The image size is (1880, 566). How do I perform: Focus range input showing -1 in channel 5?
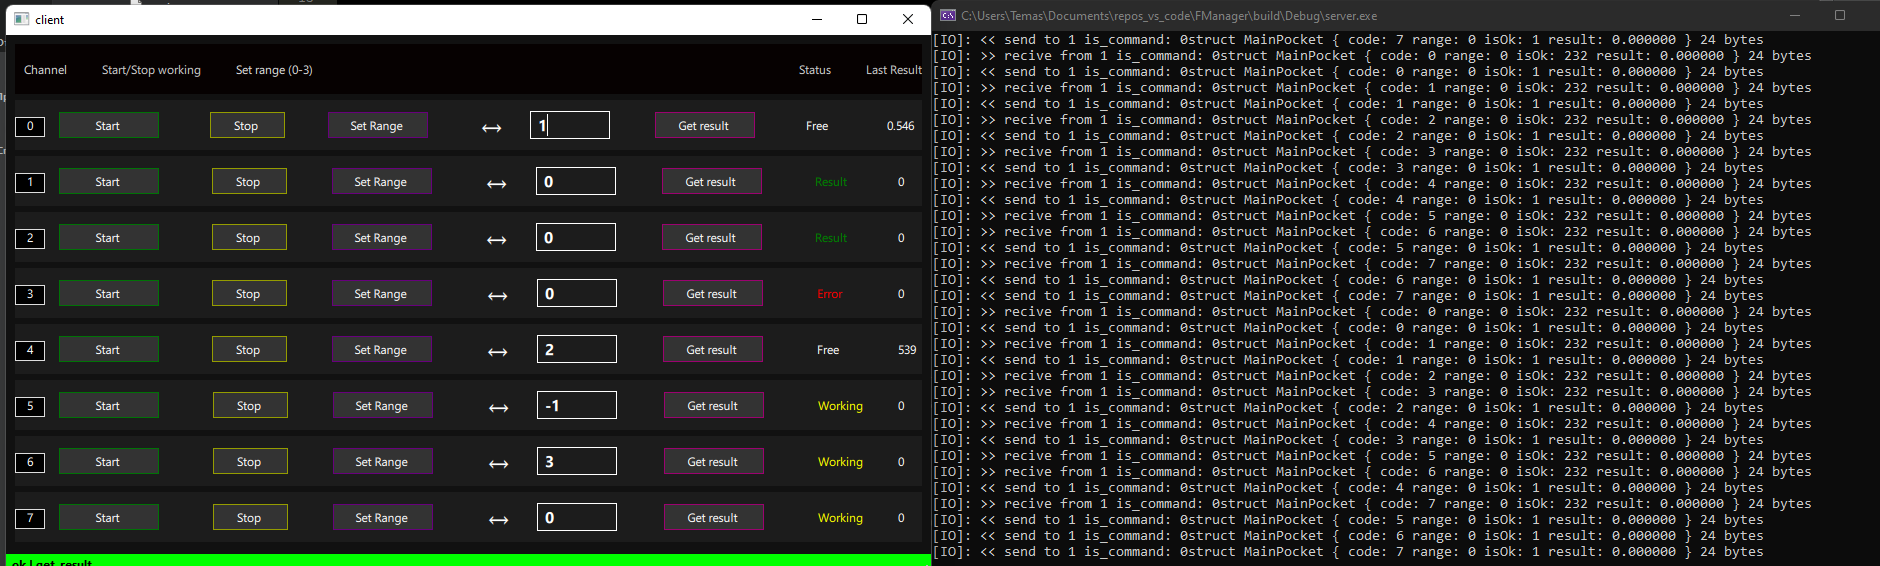576,405
